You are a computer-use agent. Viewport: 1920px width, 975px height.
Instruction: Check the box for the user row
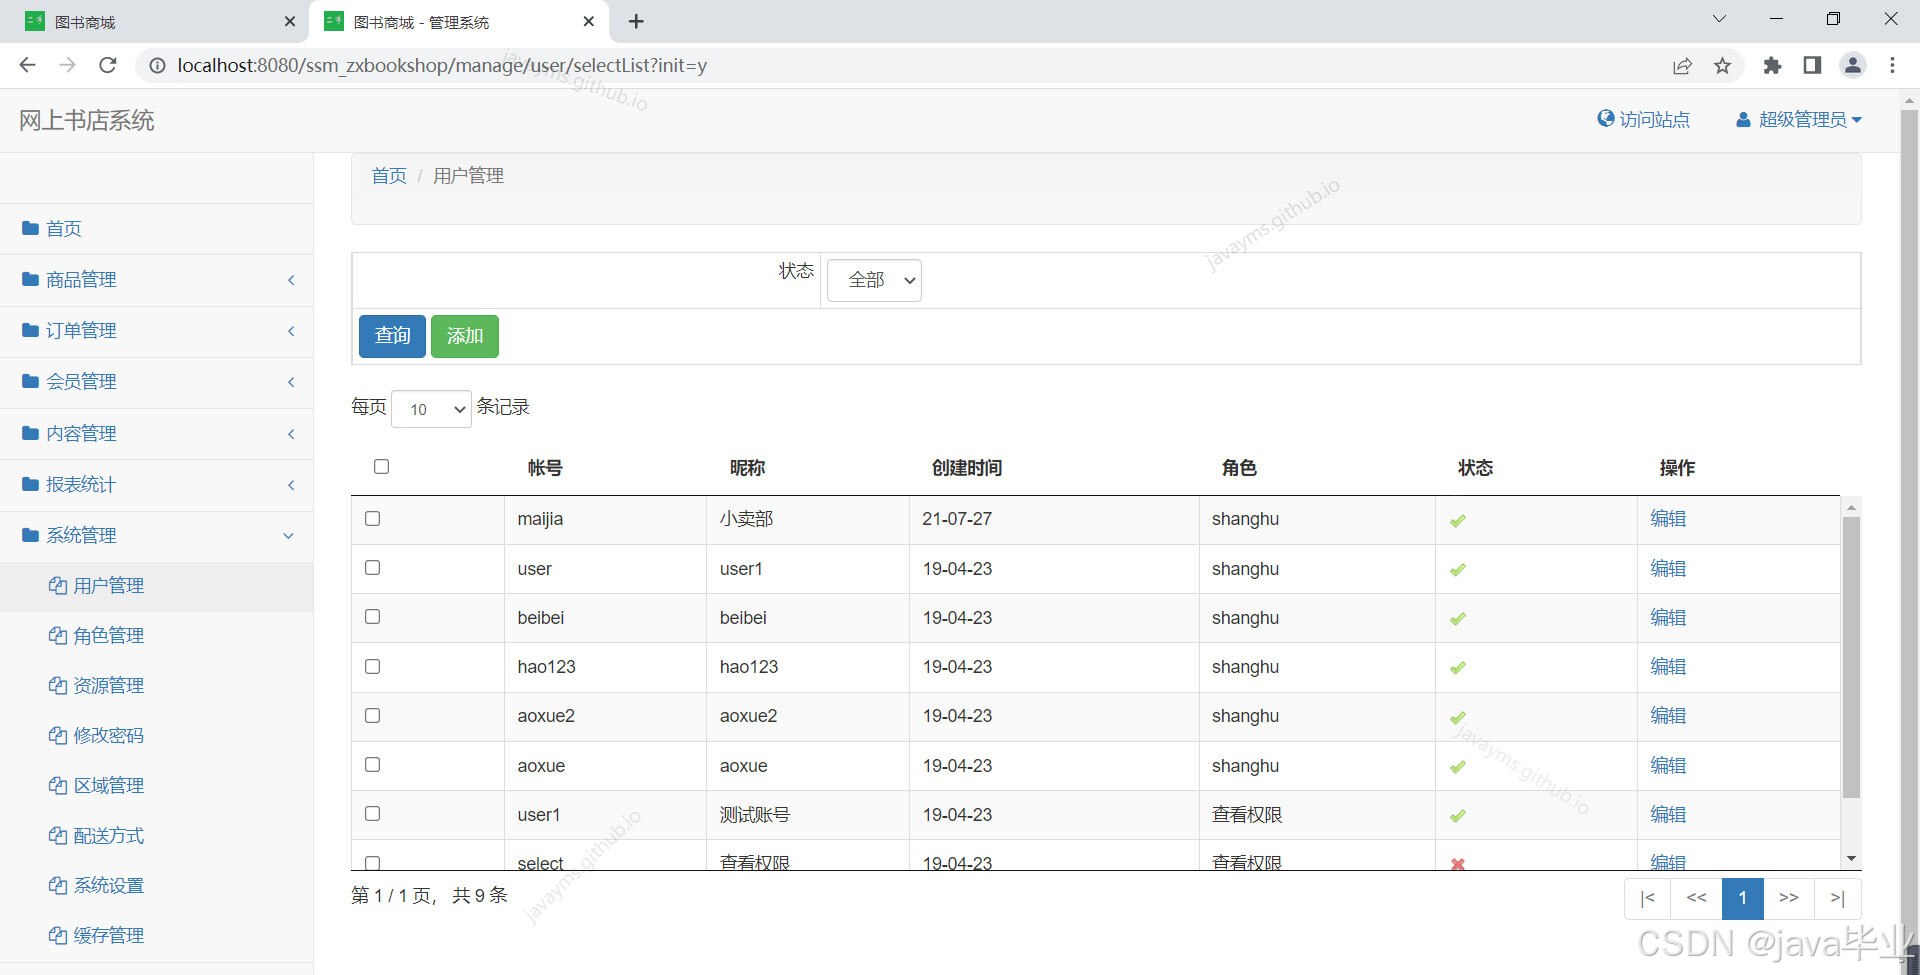pos(372,567)
